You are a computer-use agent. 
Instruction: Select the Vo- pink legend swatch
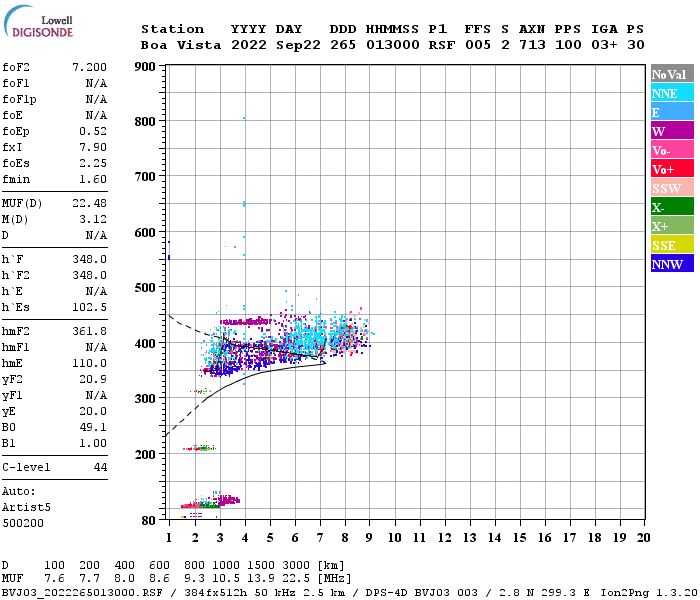point(672,150)
